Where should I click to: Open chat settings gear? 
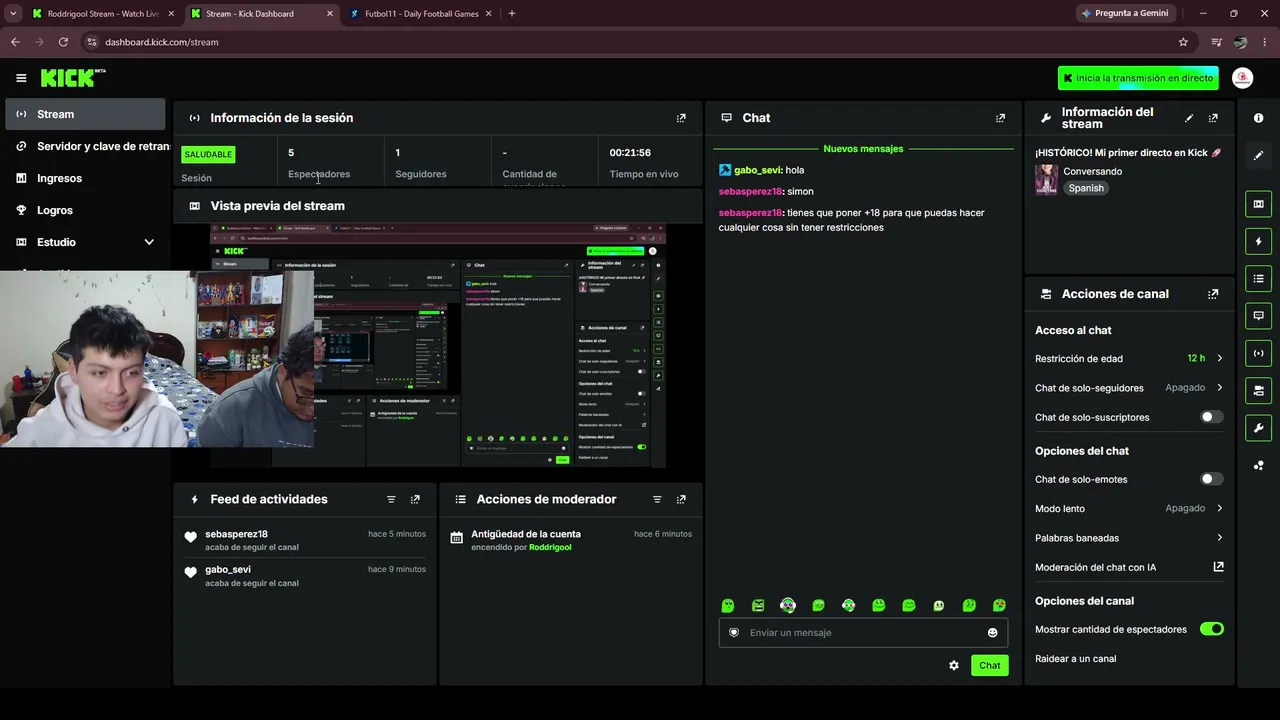pos(954,665)
